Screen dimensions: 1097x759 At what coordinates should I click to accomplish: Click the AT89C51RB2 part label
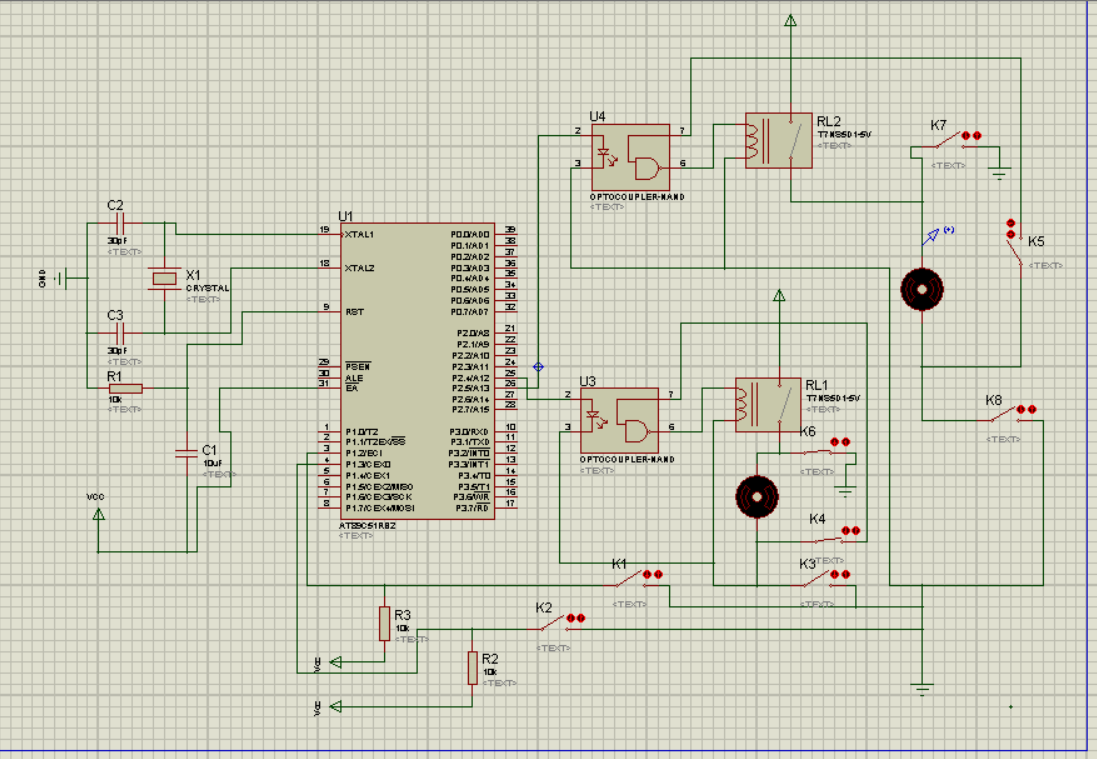tap(367, 525)
